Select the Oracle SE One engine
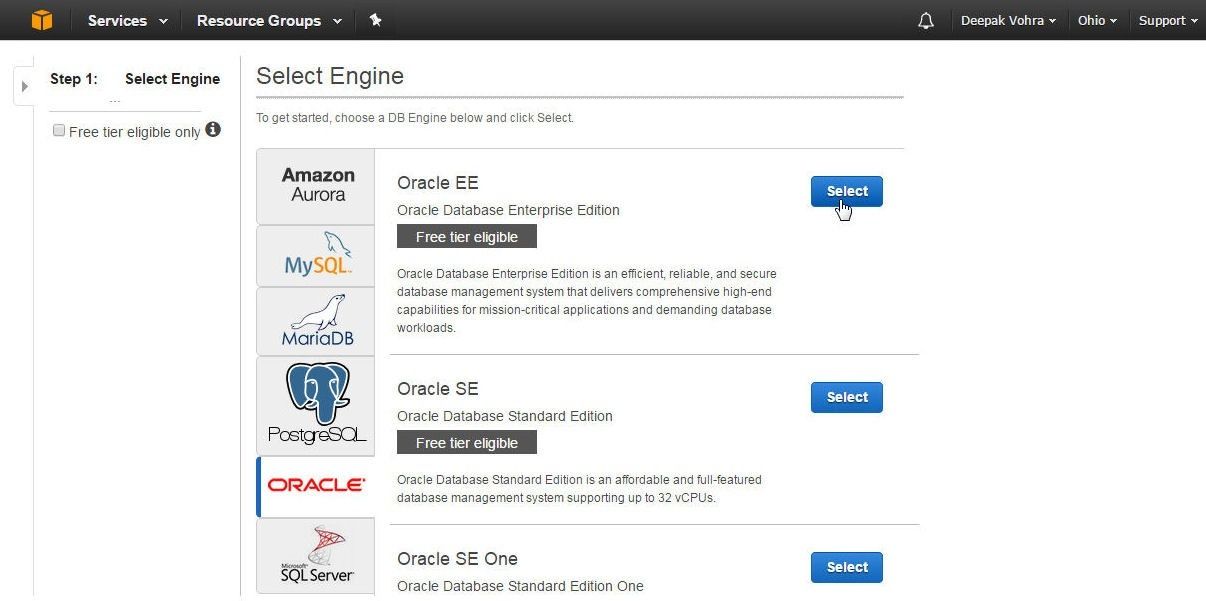This screenshot has width=1206, height=601. [847, 567]
